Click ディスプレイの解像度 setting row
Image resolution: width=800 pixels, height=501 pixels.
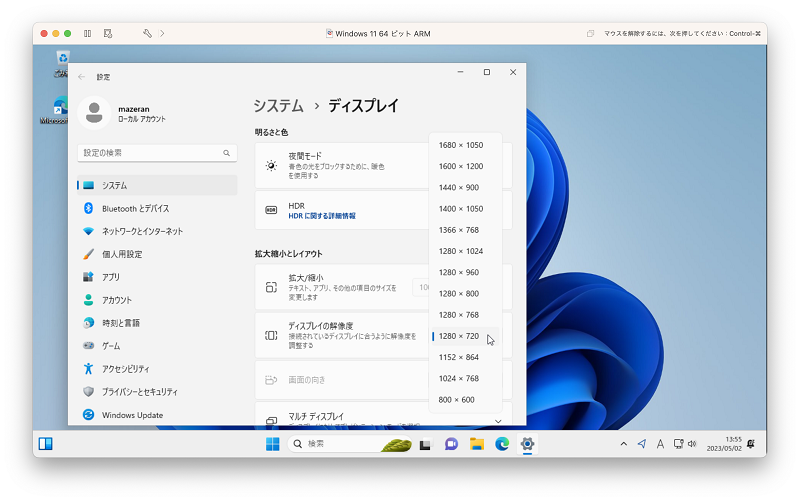(x=342, y=335)
